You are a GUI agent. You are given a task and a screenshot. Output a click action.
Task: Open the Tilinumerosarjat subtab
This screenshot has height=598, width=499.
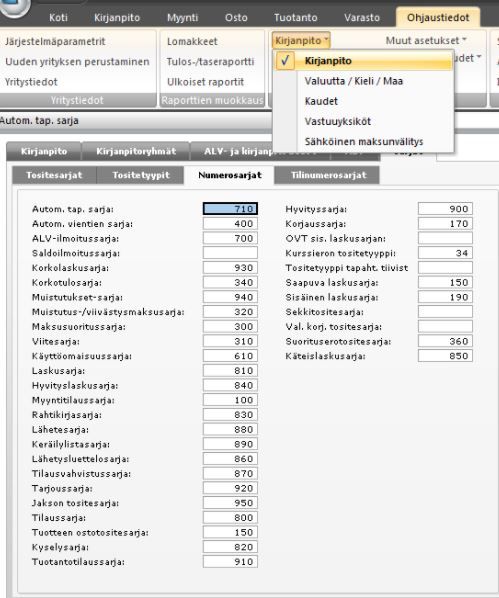click(328, 175)
